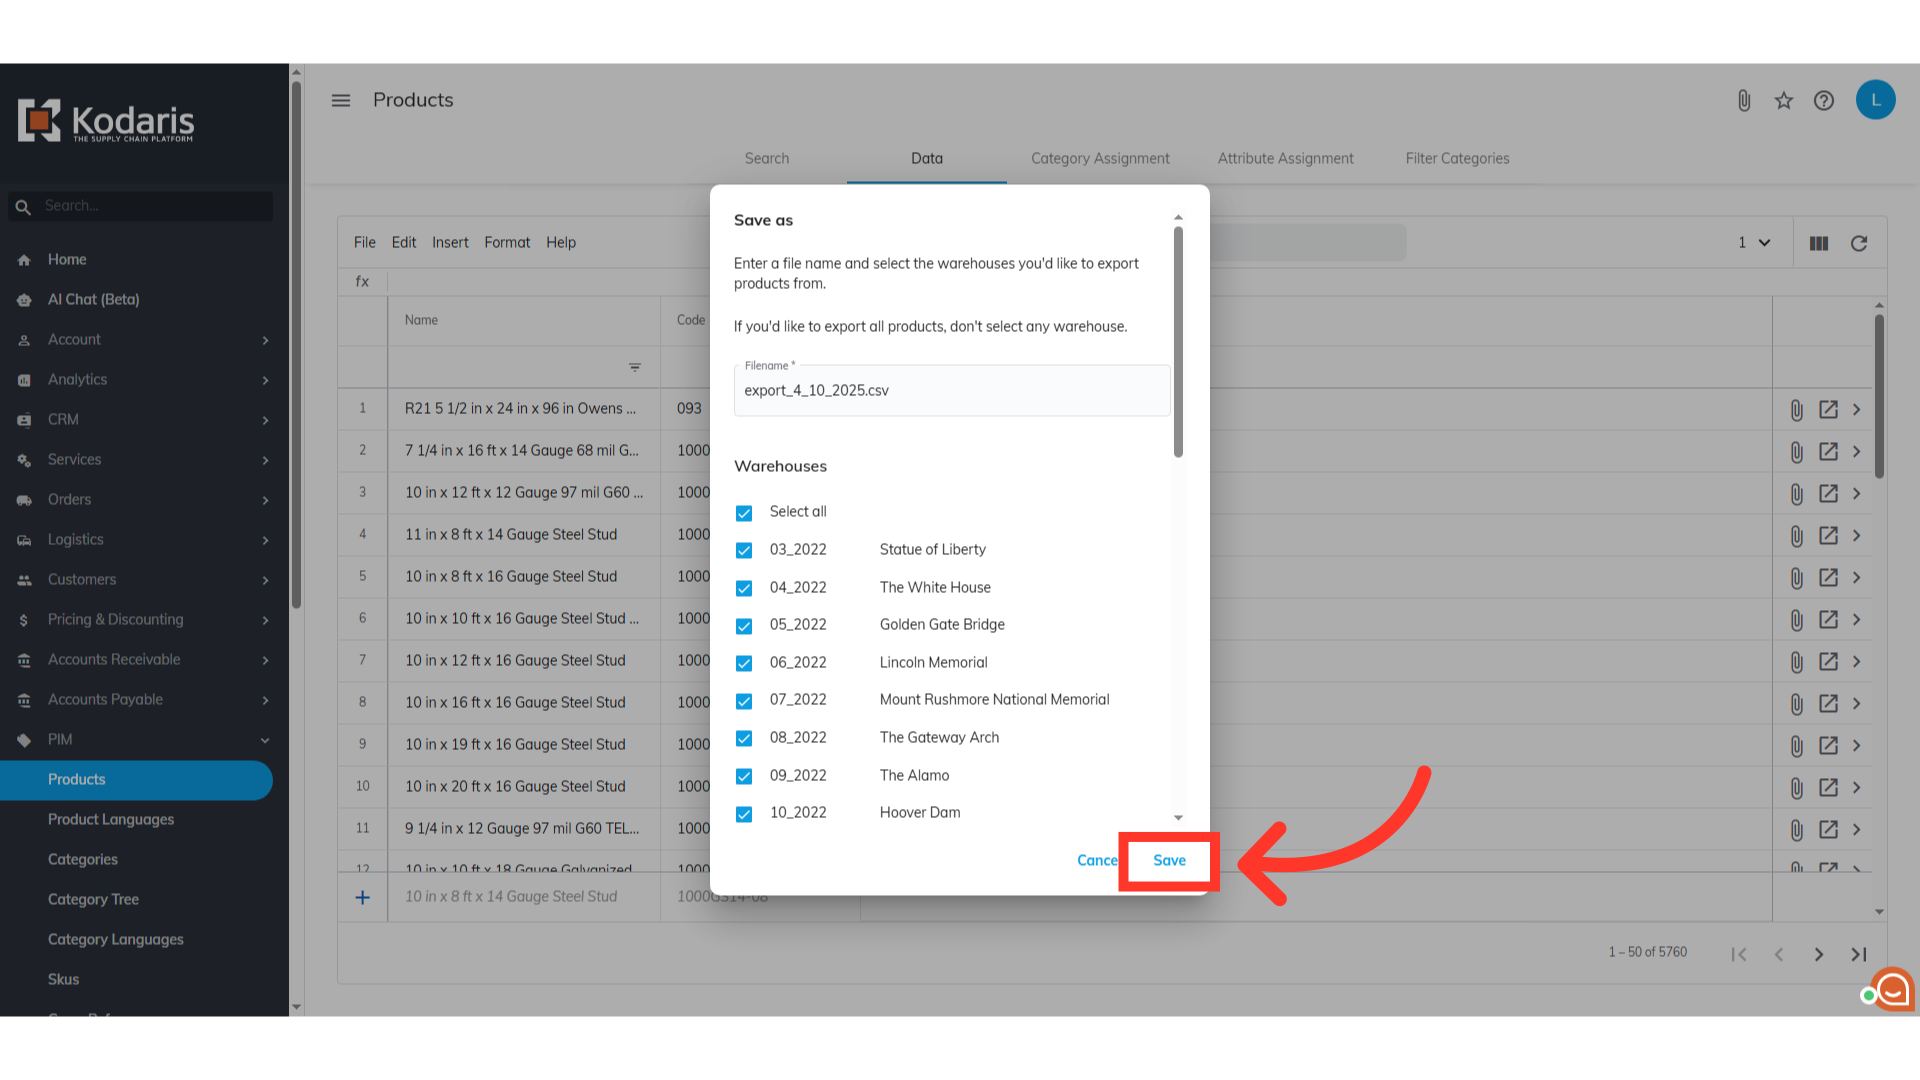Open row 1 in a new window icon

[x=1828, y=409]
